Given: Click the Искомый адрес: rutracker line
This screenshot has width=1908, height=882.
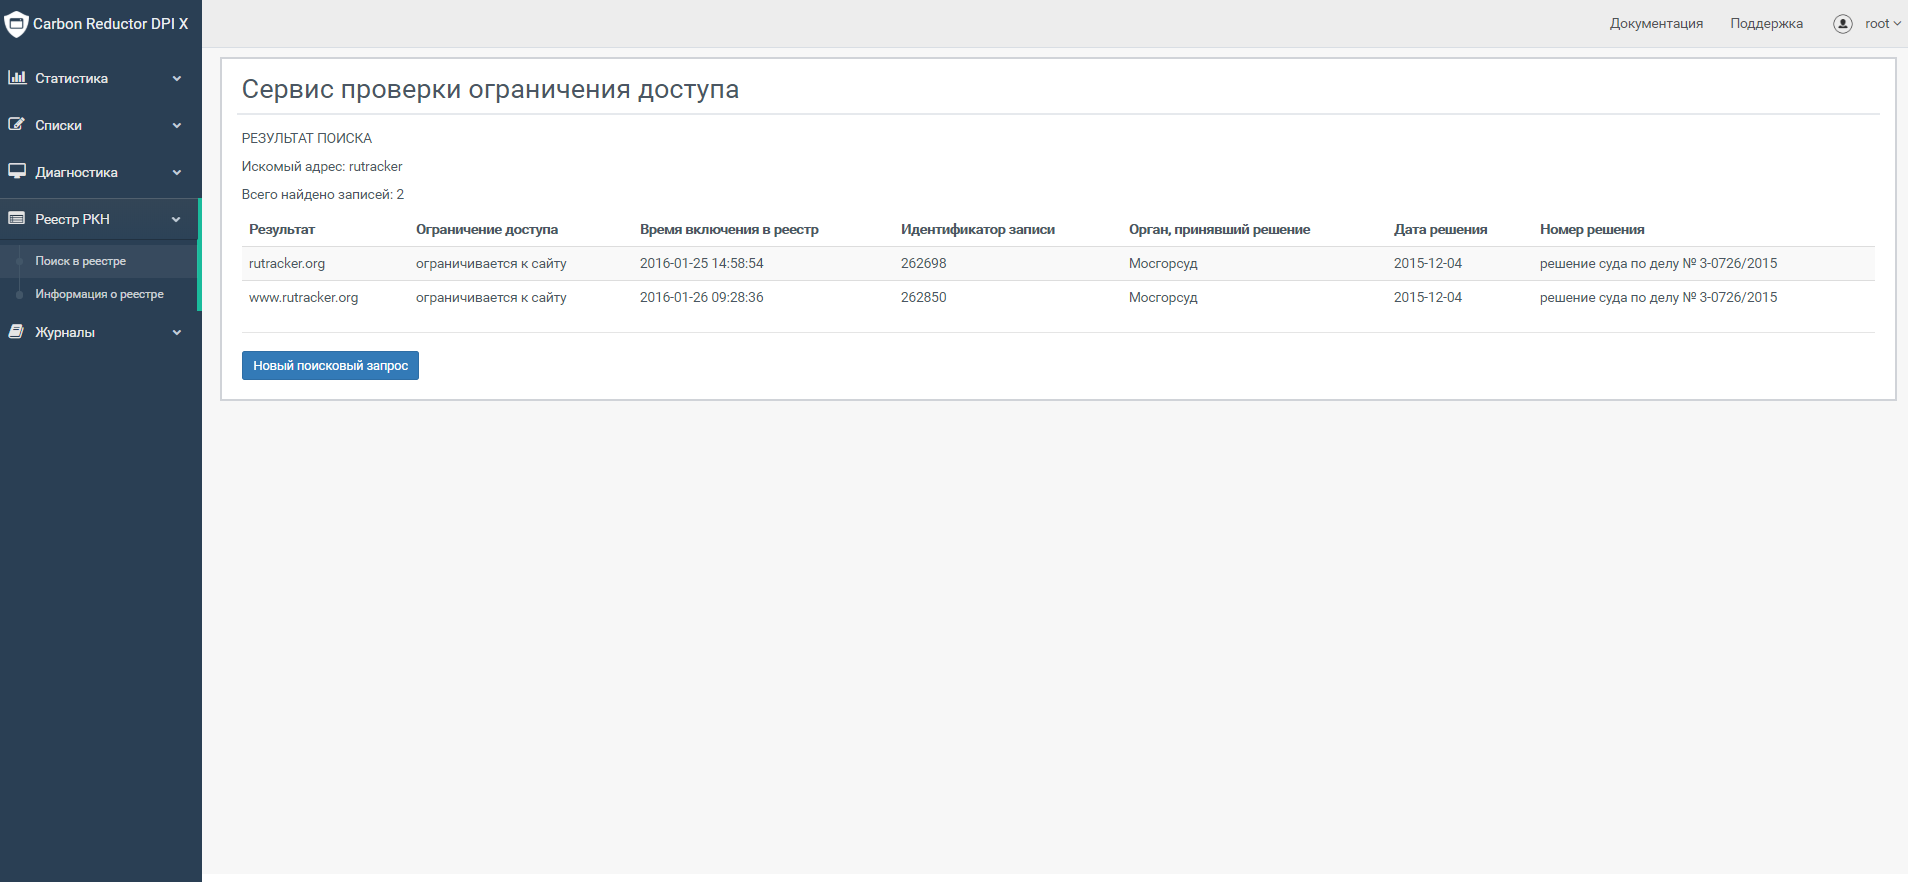Looking at the screenshot, I should pyautogui.click(x=322, y=166).
